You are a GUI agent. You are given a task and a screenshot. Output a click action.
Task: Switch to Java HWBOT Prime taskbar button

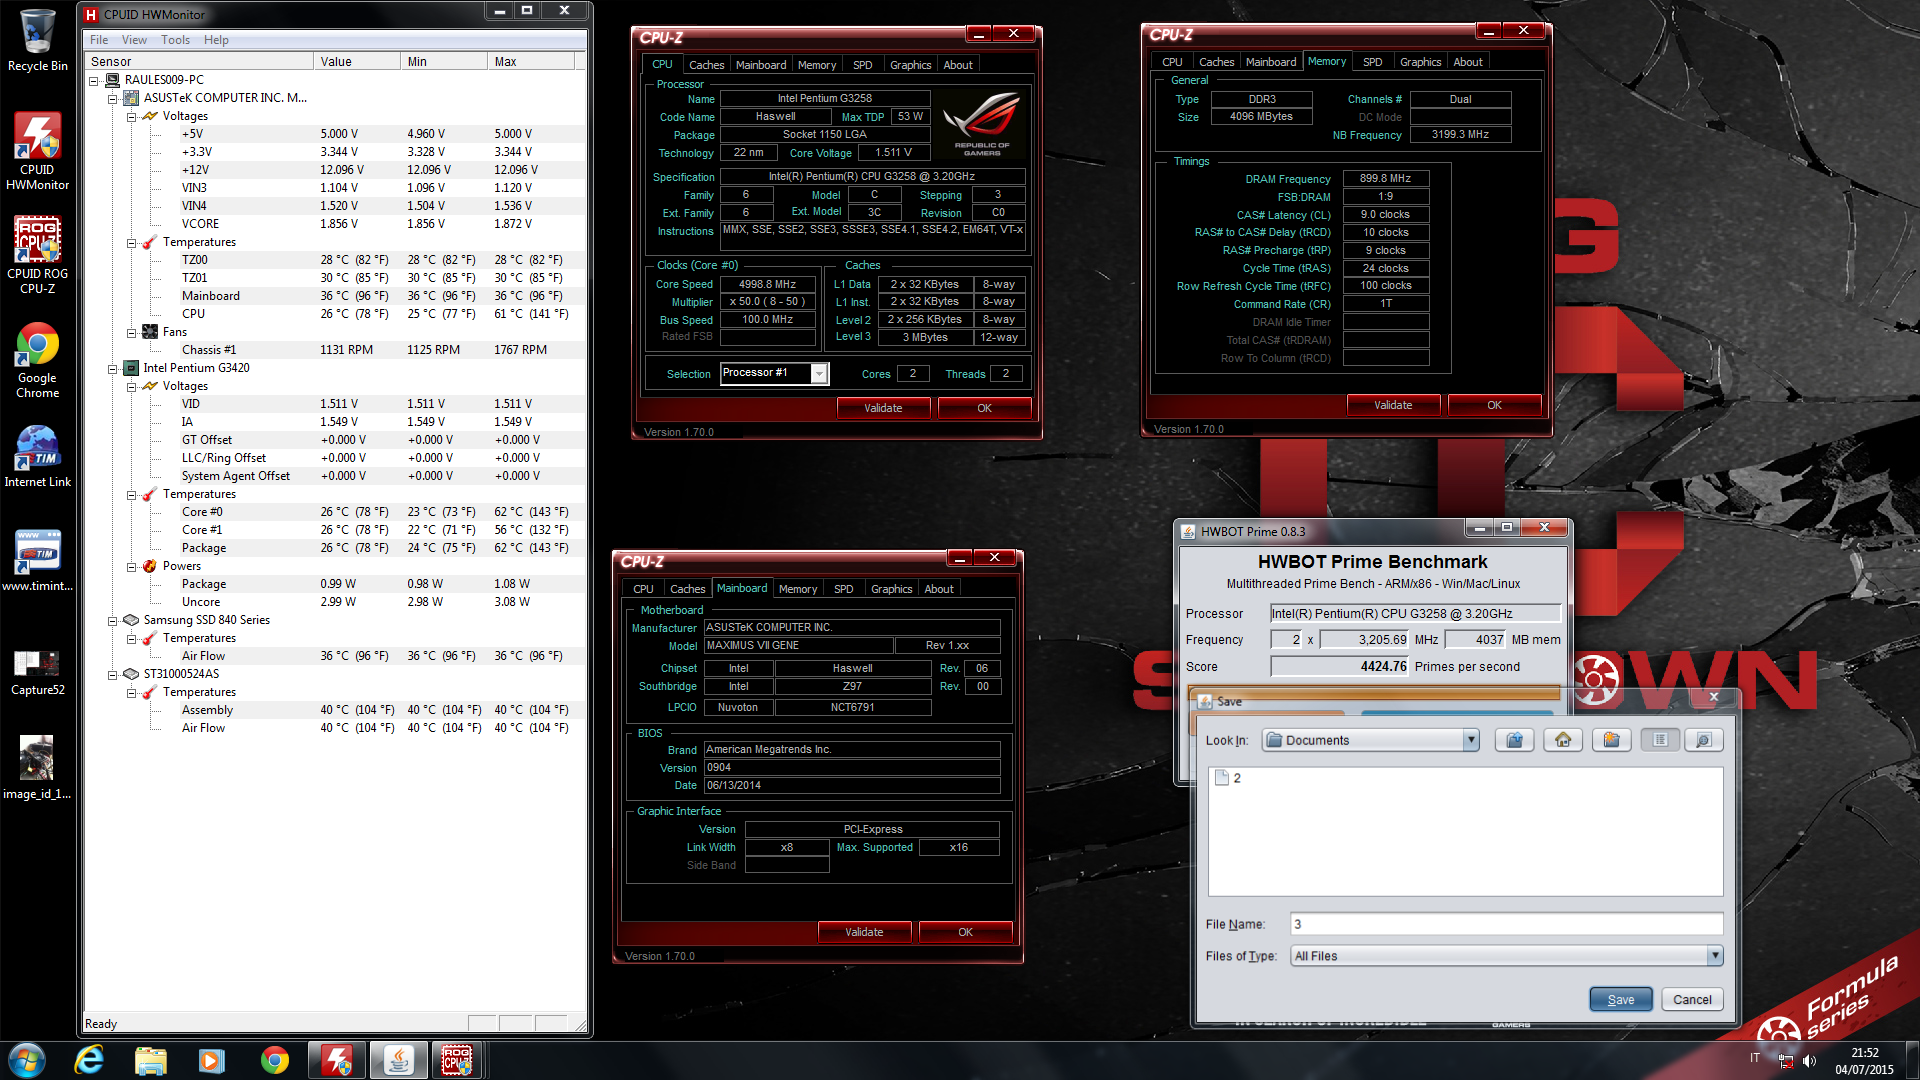pyautogui.click(x=398, y=1060)
